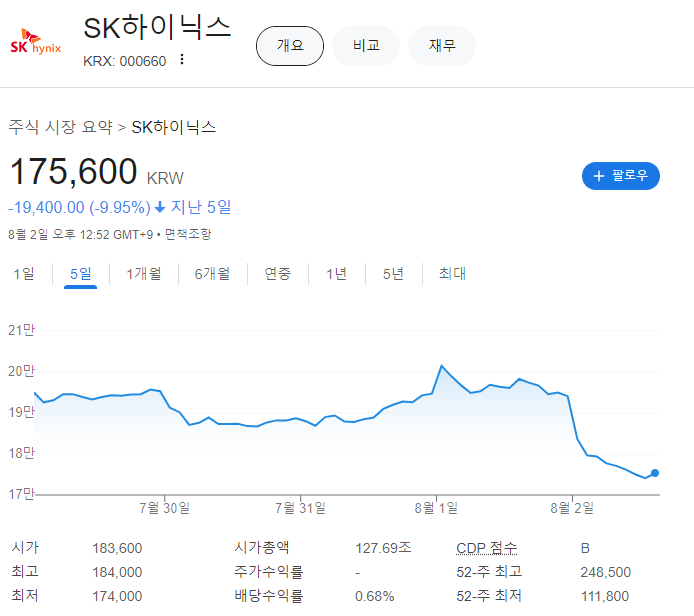694x616 pixels.
Task: Click the 8월 2일 axis label
Action: pyautogui.click(x=572, y=508)
